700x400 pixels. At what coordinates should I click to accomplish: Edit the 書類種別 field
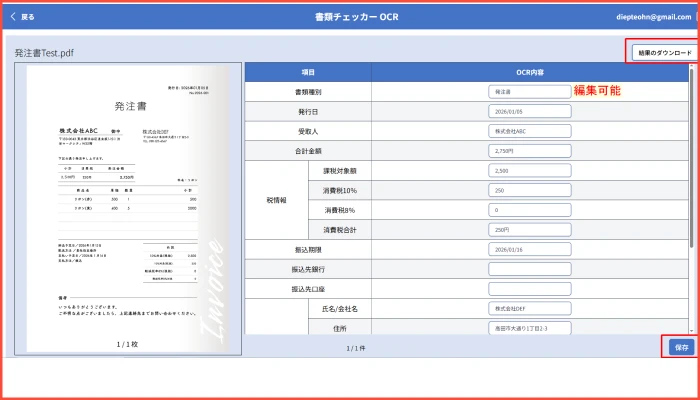tap(529, 91)
